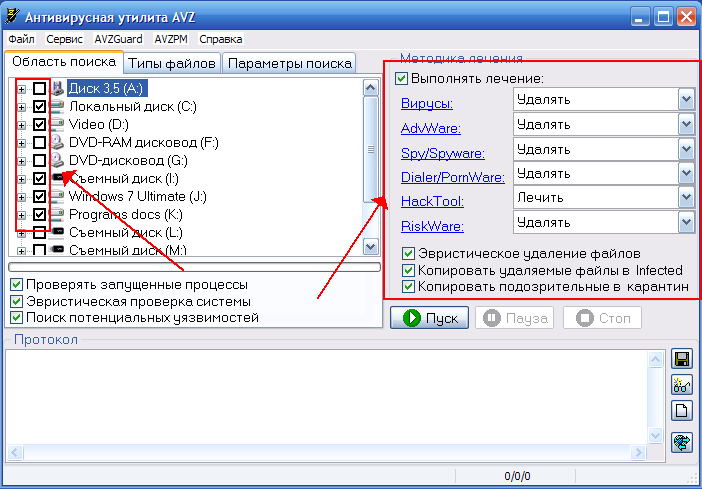Click the drive icon of Windows 7 Ultimate (J:)
The image size is (702, 489).
point(56,196)
